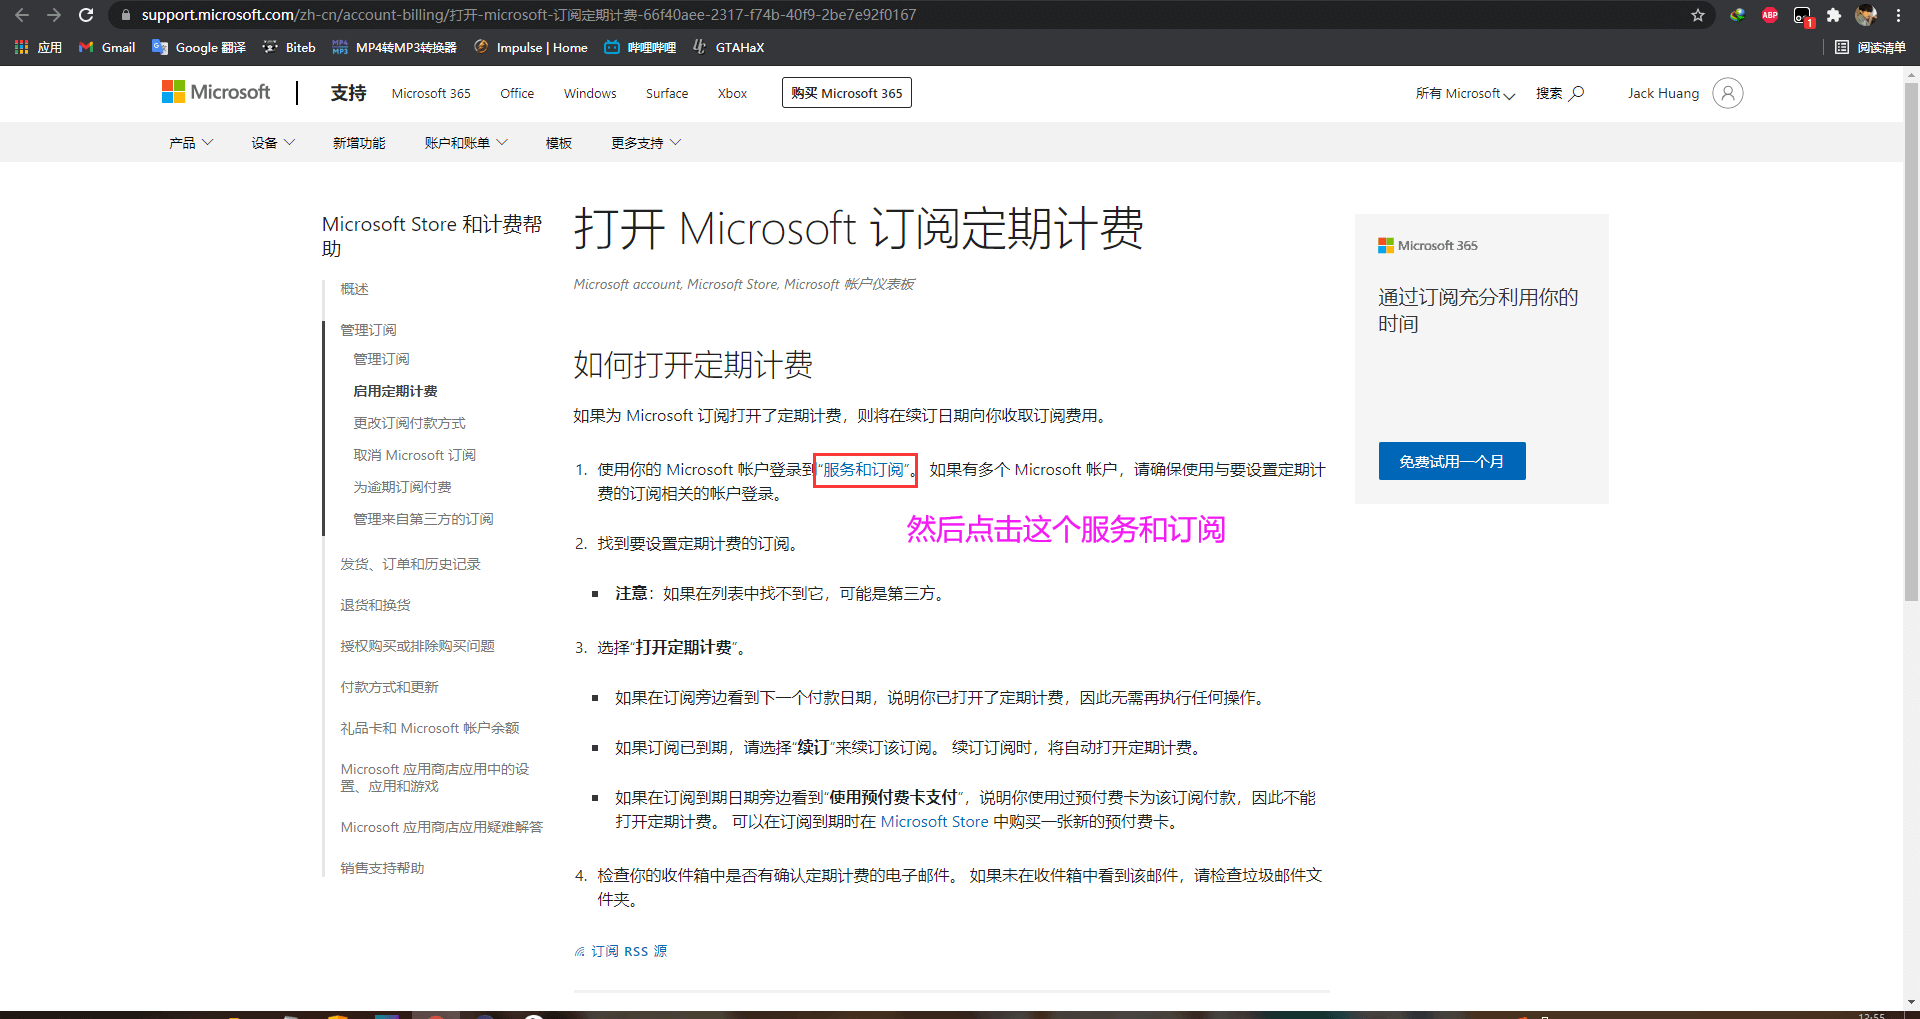Open the Google 翻译 bookmark
1920x1019 pixels.
[x=199, y=47]
